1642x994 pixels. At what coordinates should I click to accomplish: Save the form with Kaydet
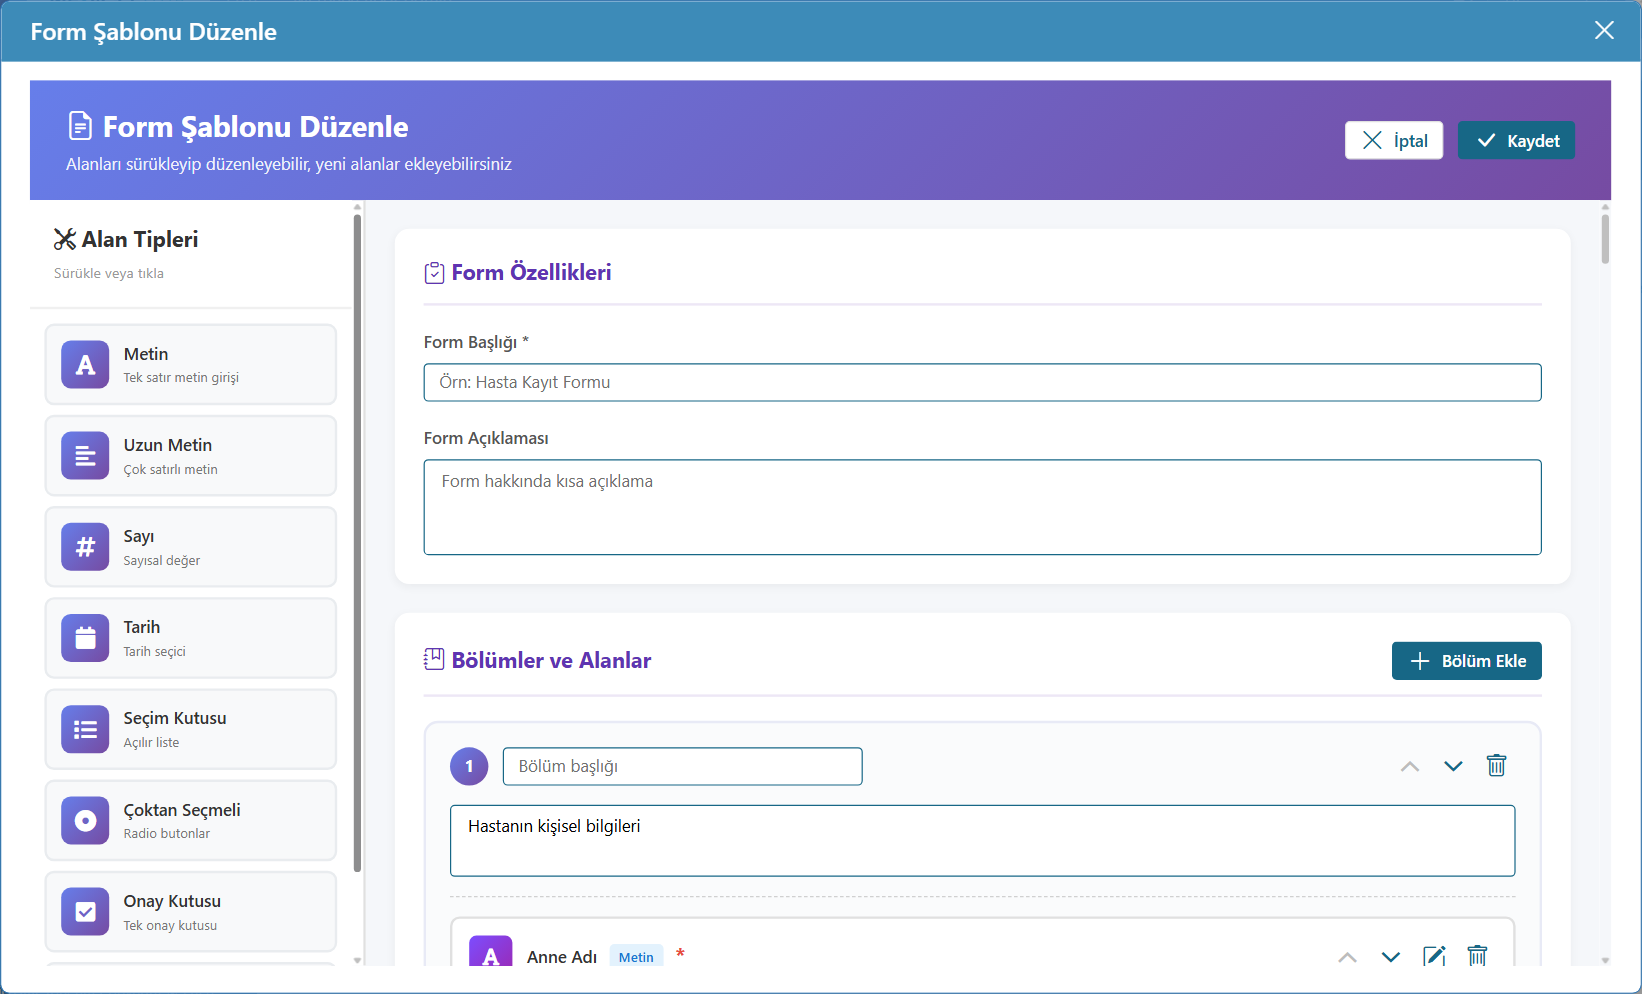pos(1516,141)
